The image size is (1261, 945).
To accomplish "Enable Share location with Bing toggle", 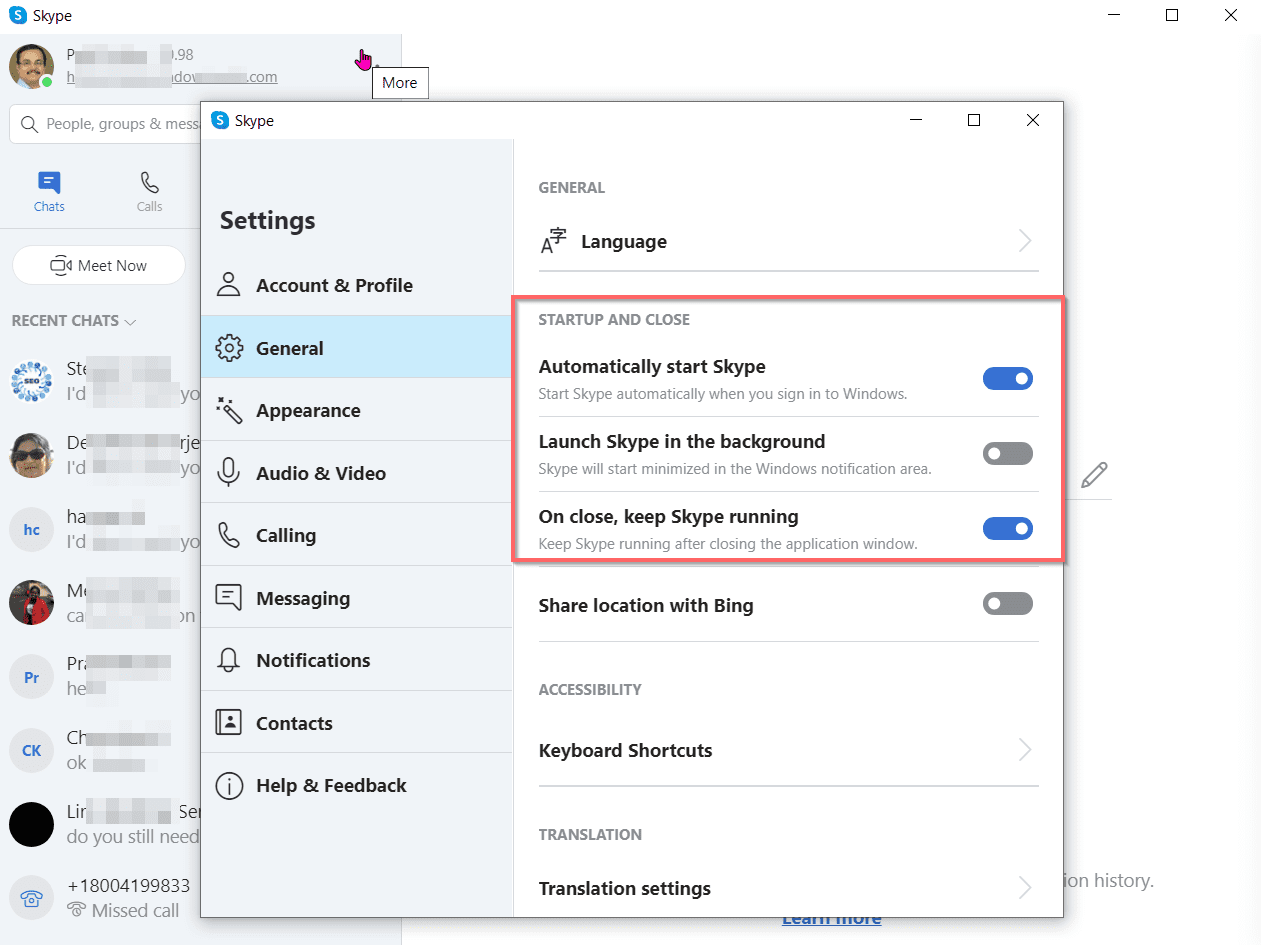I will coord(1007,604).
